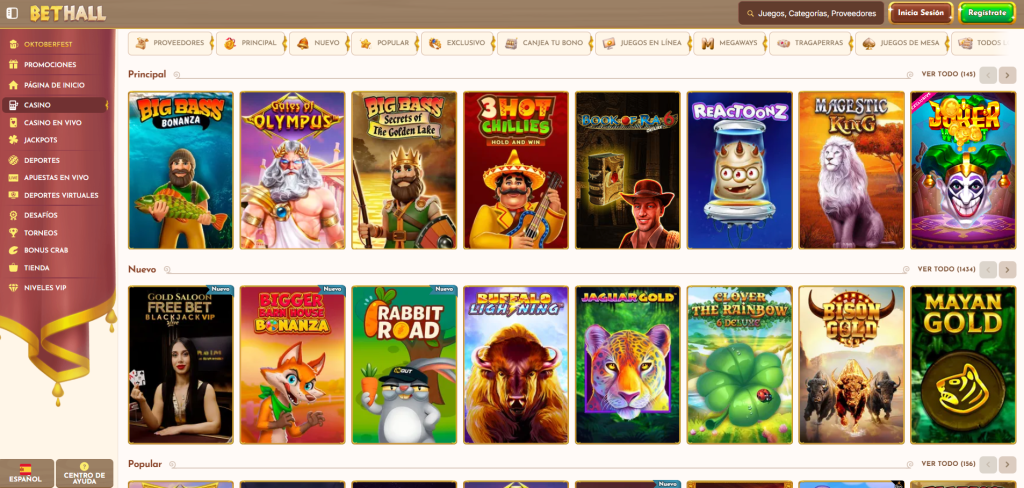
Task: Focus the Juegos, Categorías, Proveedores search field
Action: [816, 14]
